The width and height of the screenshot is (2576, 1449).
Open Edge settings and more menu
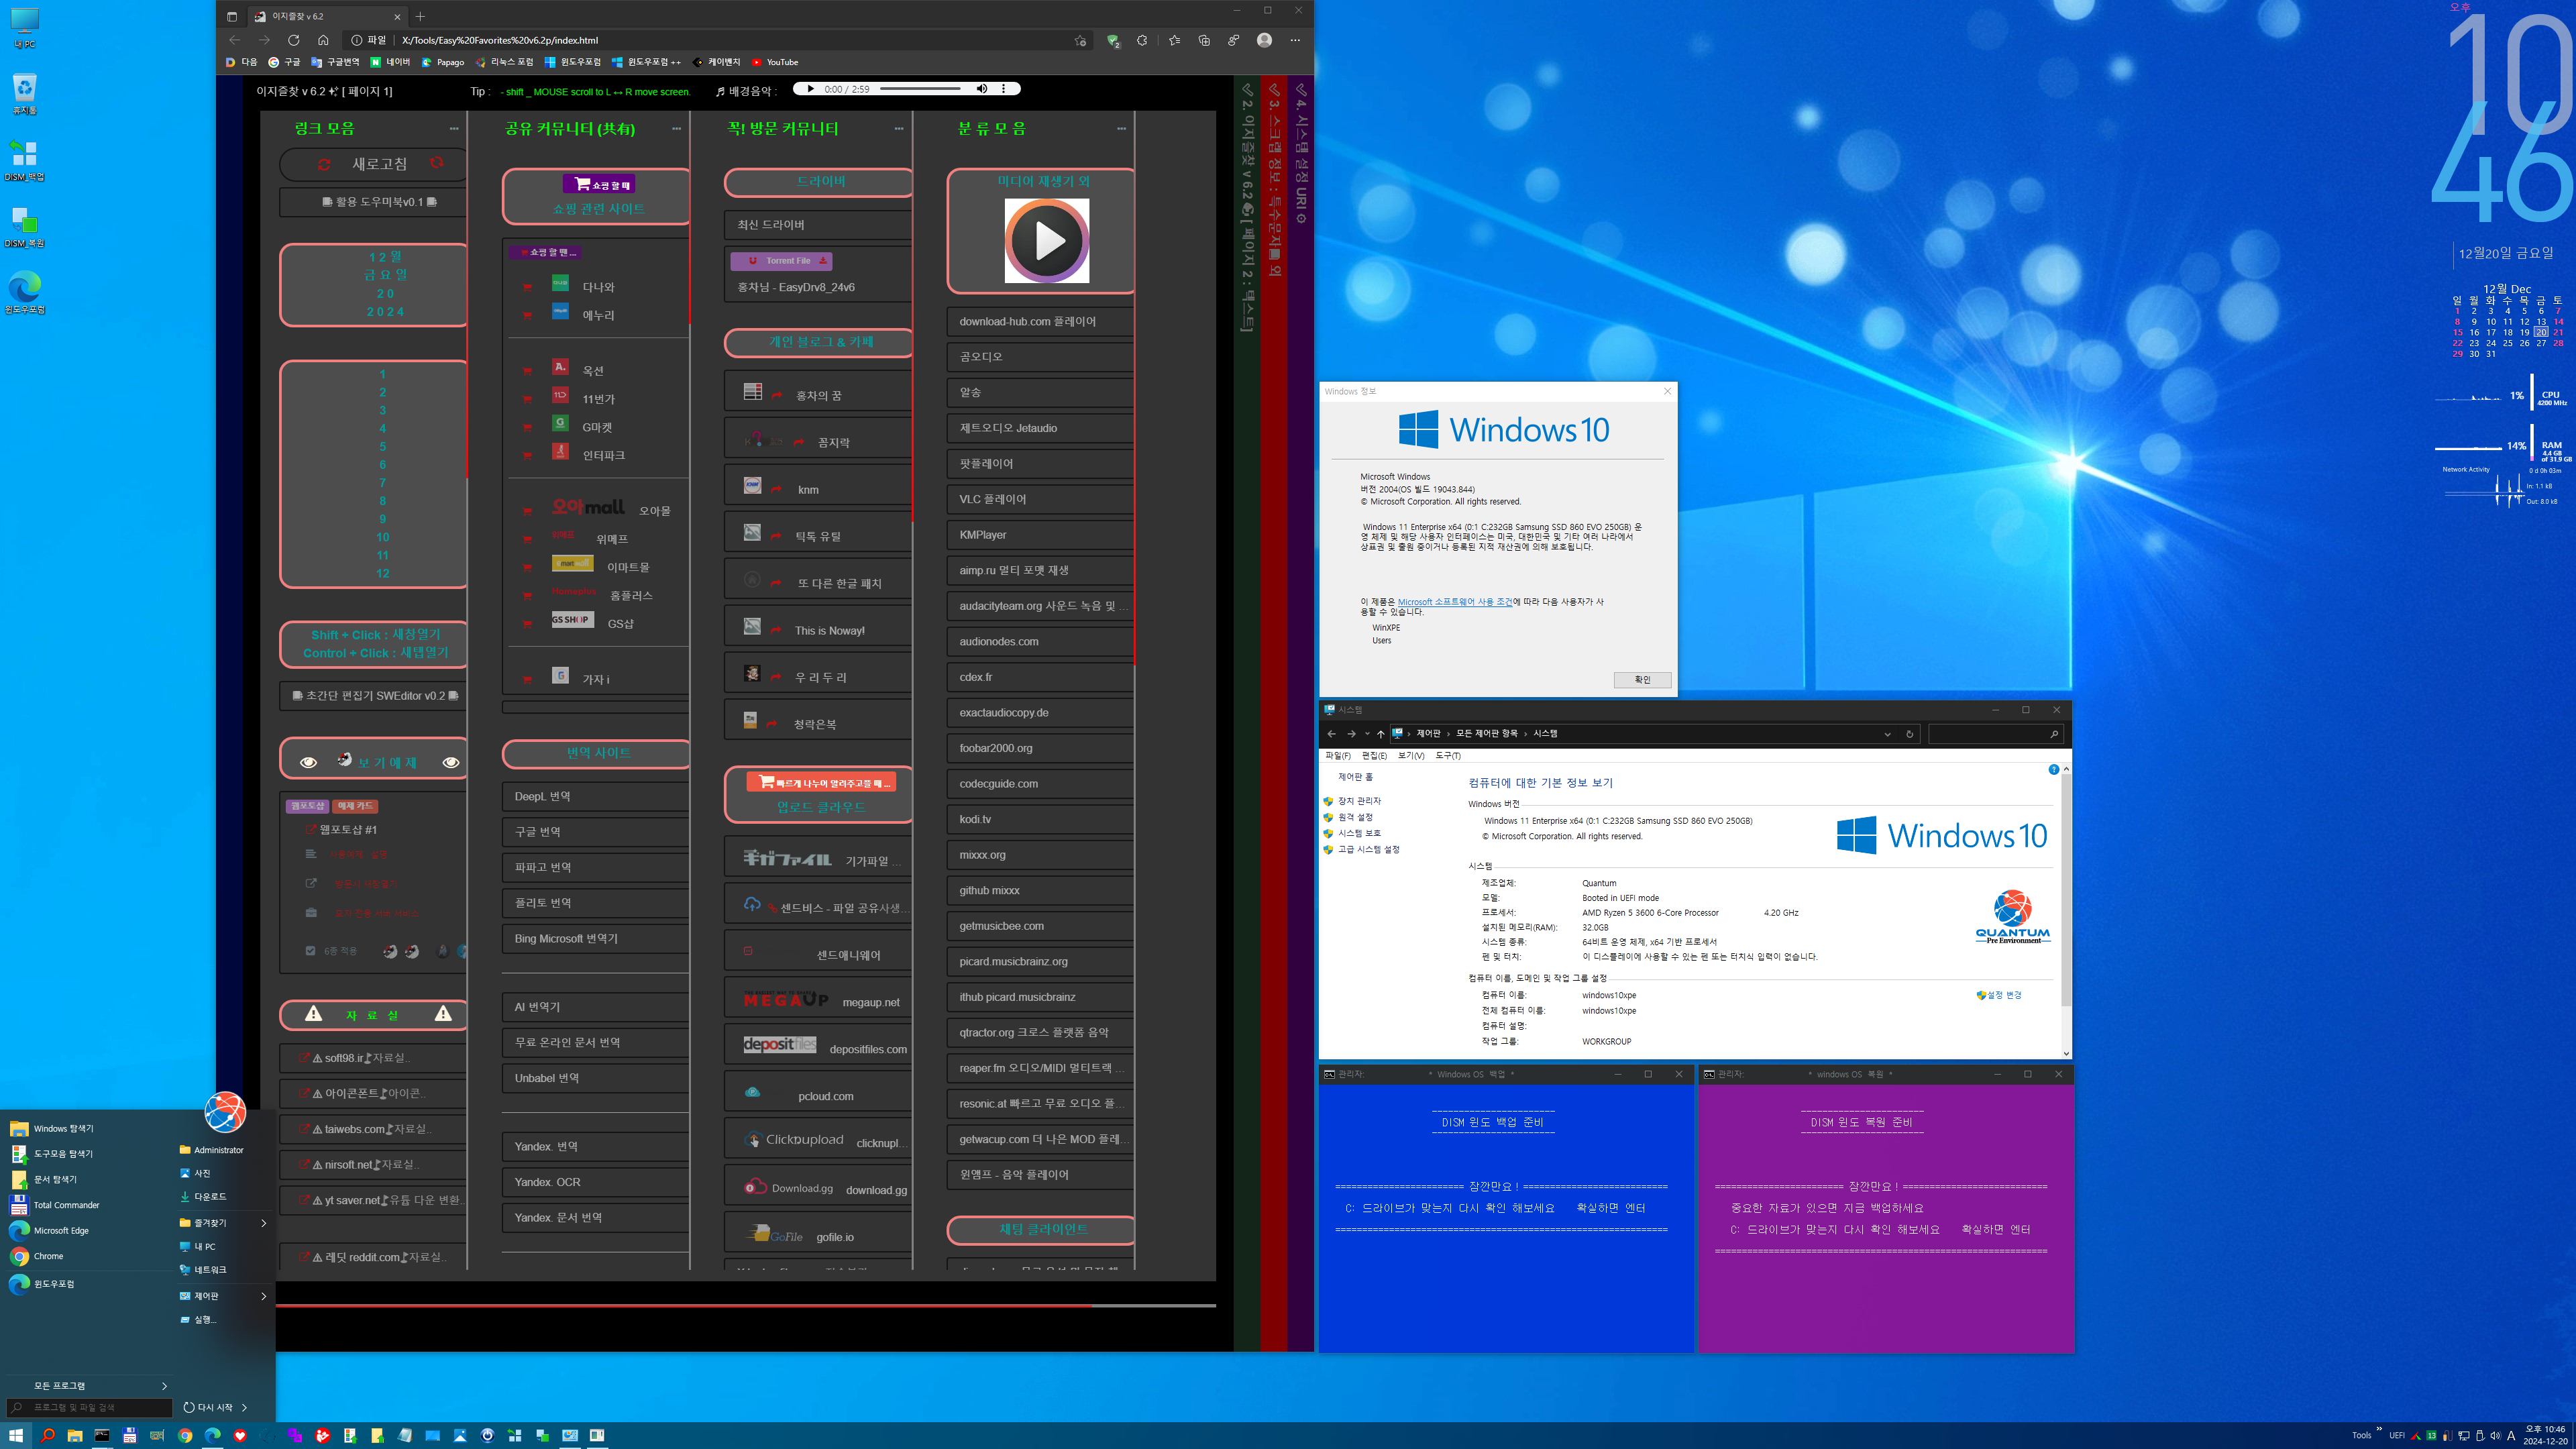click(x=1295, y=40)
